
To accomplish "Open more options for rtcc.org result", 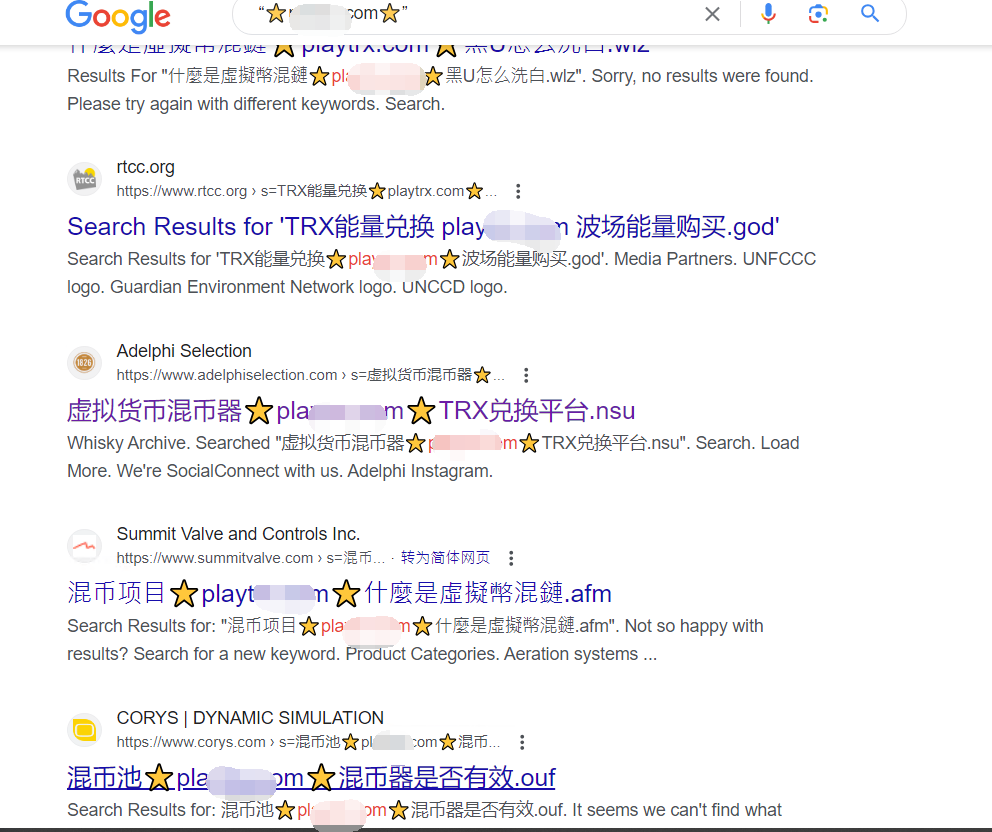I will pyautogui.click(x=518, y=191).
